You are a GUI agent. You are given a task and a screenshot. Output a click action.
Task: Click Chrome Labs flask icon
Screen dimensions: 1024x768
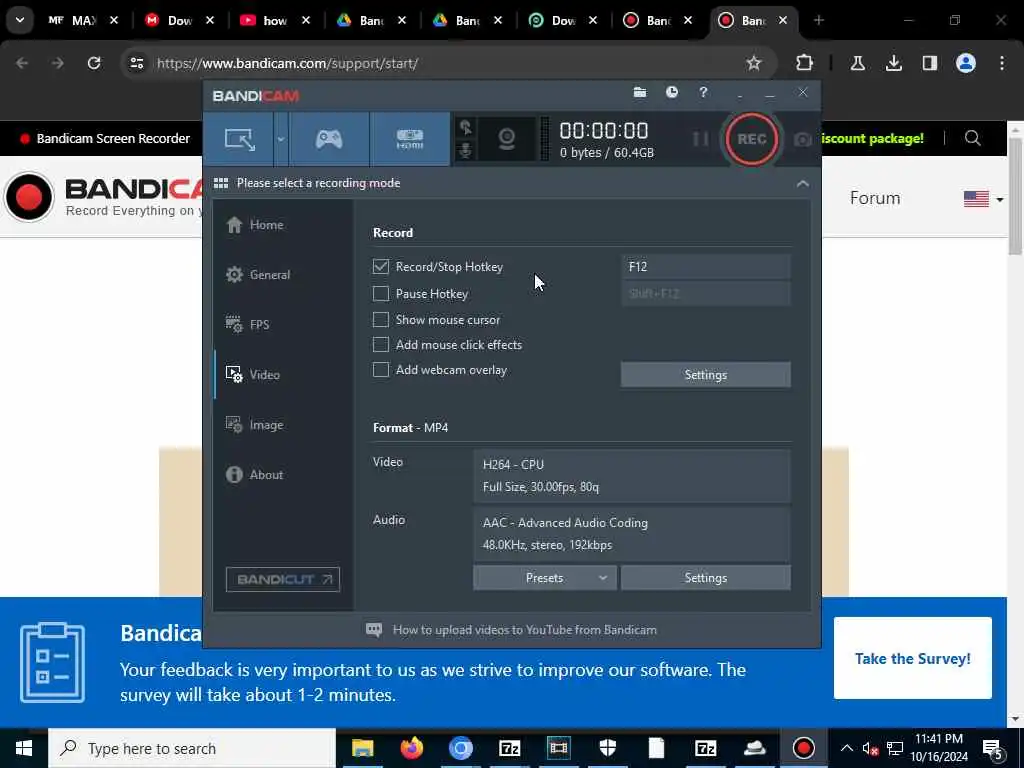857,63
